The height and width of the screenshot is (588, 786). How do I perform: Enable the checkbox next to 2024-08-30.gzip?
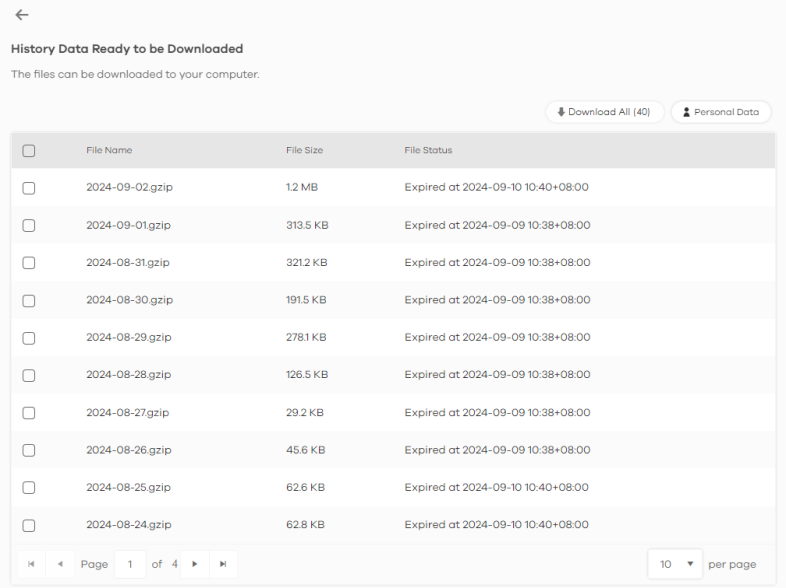[x=29, y=300]
